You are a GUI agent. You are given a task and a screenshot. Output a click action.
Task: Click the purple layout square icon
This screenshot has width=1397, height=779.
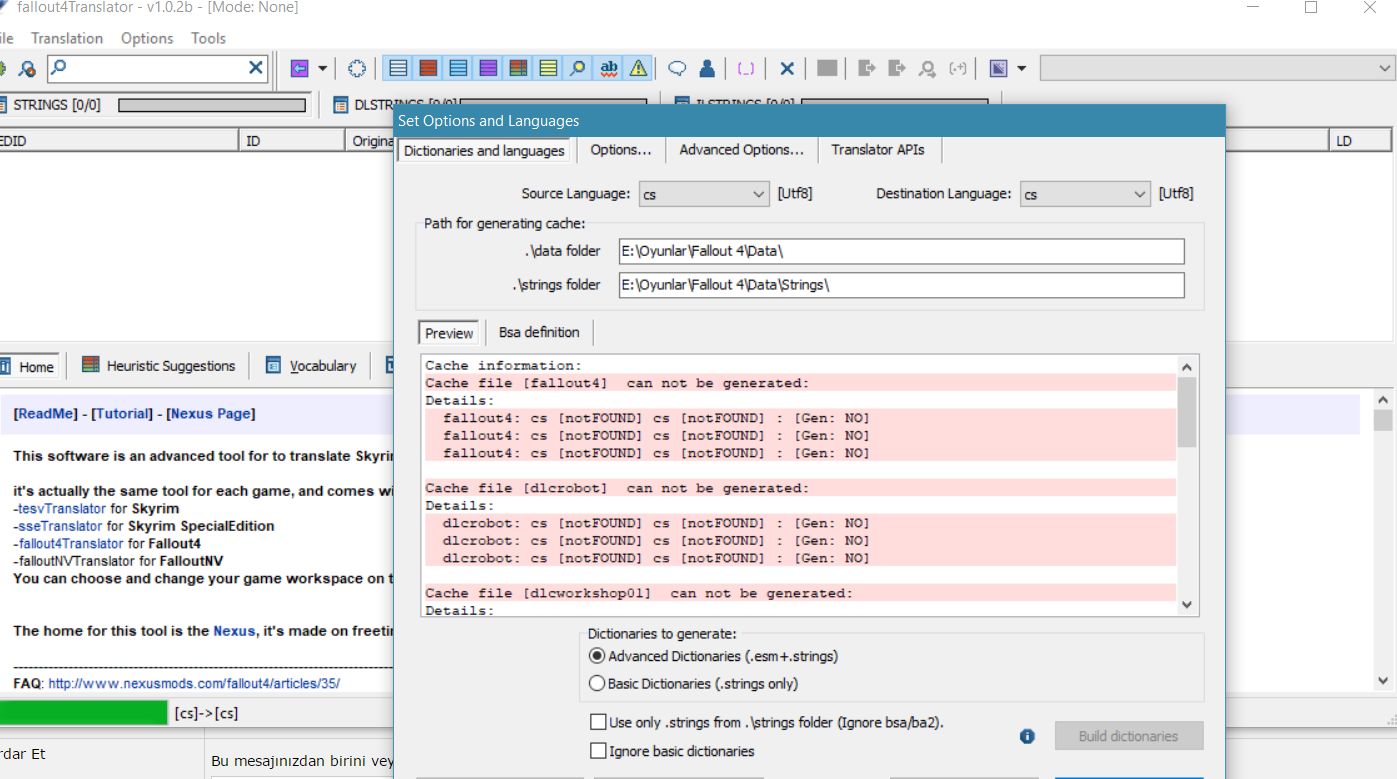pos(998,68)
